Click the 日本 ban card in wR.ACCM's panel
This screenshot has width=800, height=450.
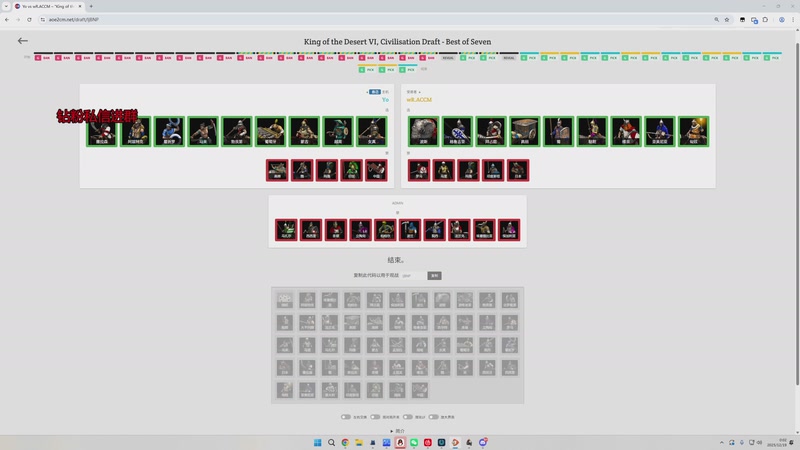pyautogui.click(x=517, y=170)
